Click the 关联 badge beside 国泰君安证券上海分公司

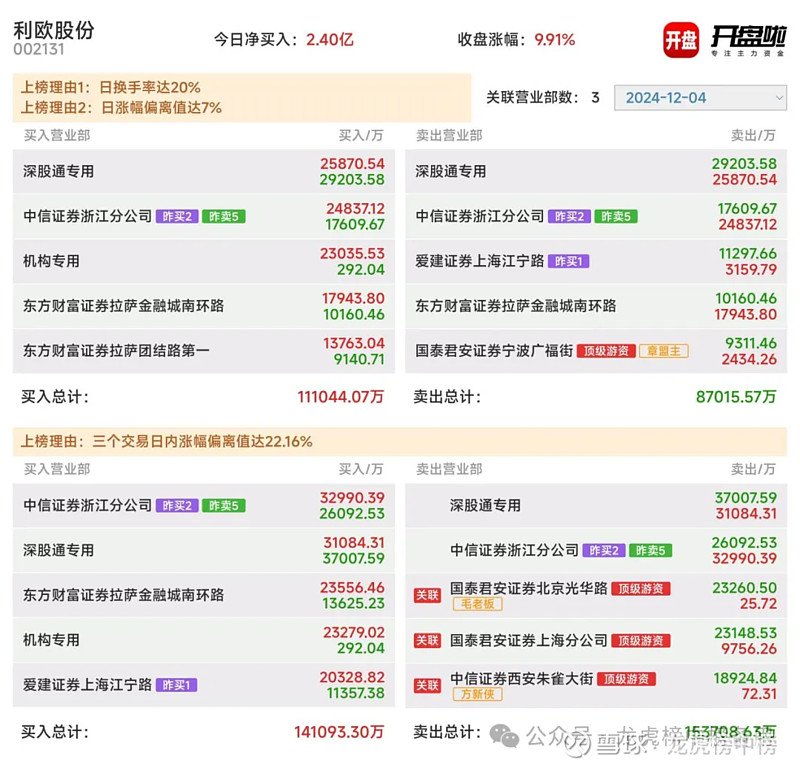(427, 640)
